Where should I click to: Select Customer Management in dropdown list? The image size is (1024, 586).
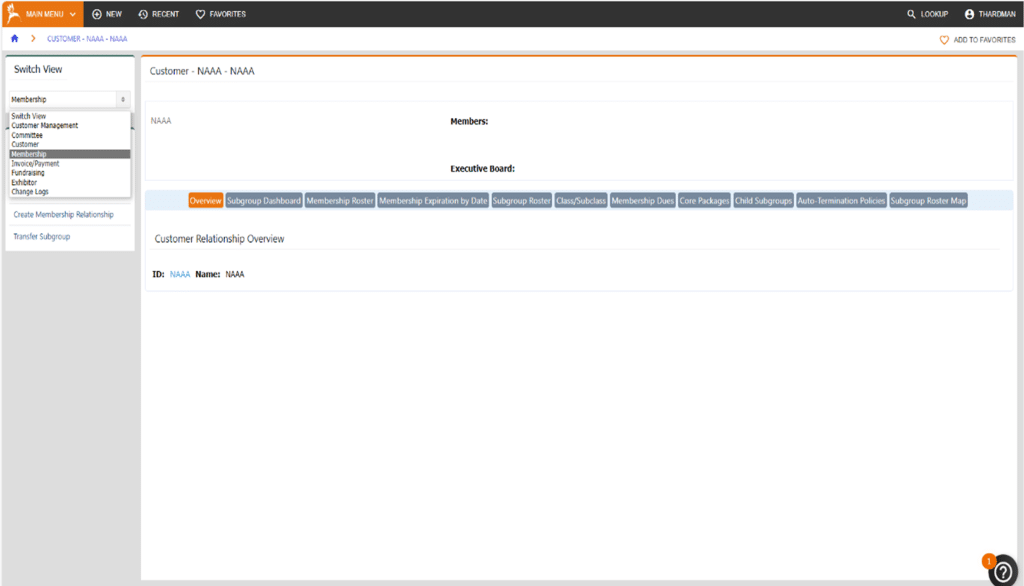[69, 125]
